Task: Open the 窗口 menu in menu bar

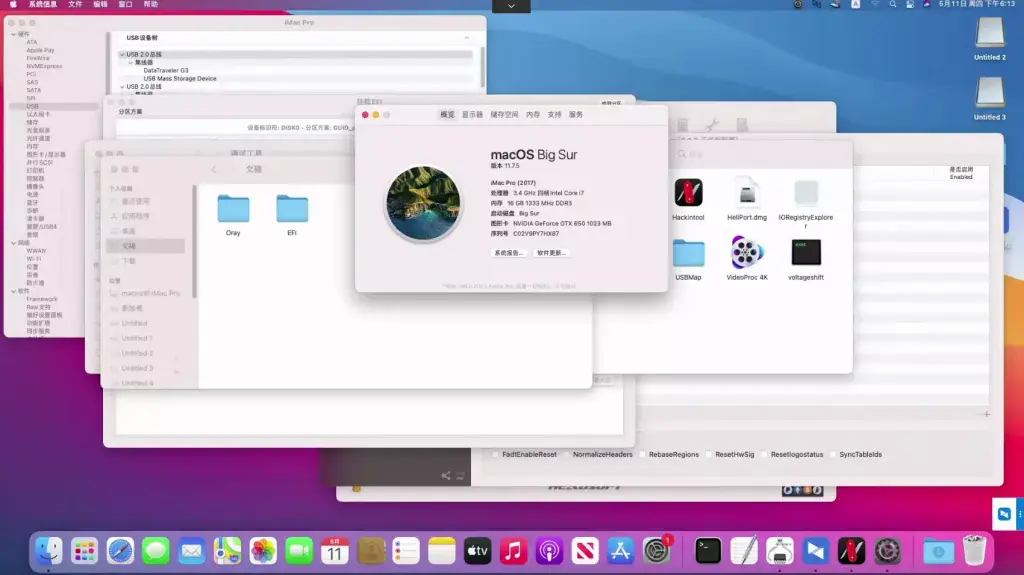Action: pyautogui.click(x=125, y=5)
